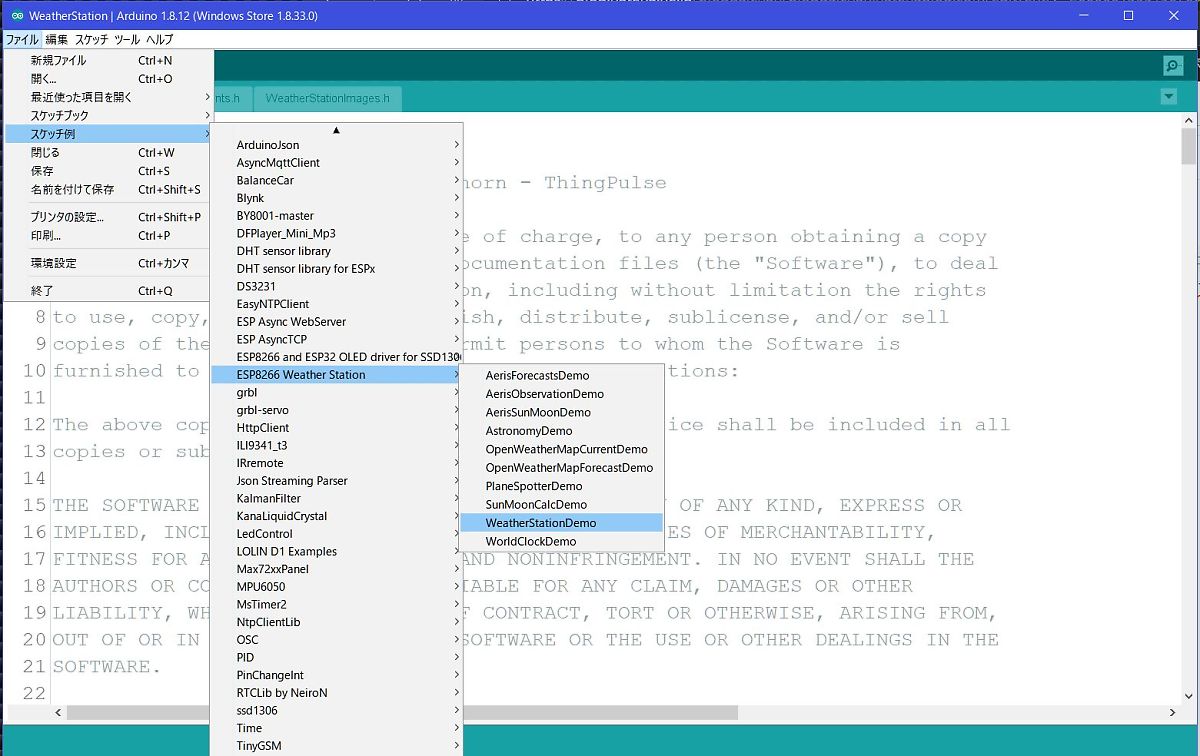This screenshot has height=756, width=1200.
Task: Open the ツール menu
Action: tap(127, 39)
